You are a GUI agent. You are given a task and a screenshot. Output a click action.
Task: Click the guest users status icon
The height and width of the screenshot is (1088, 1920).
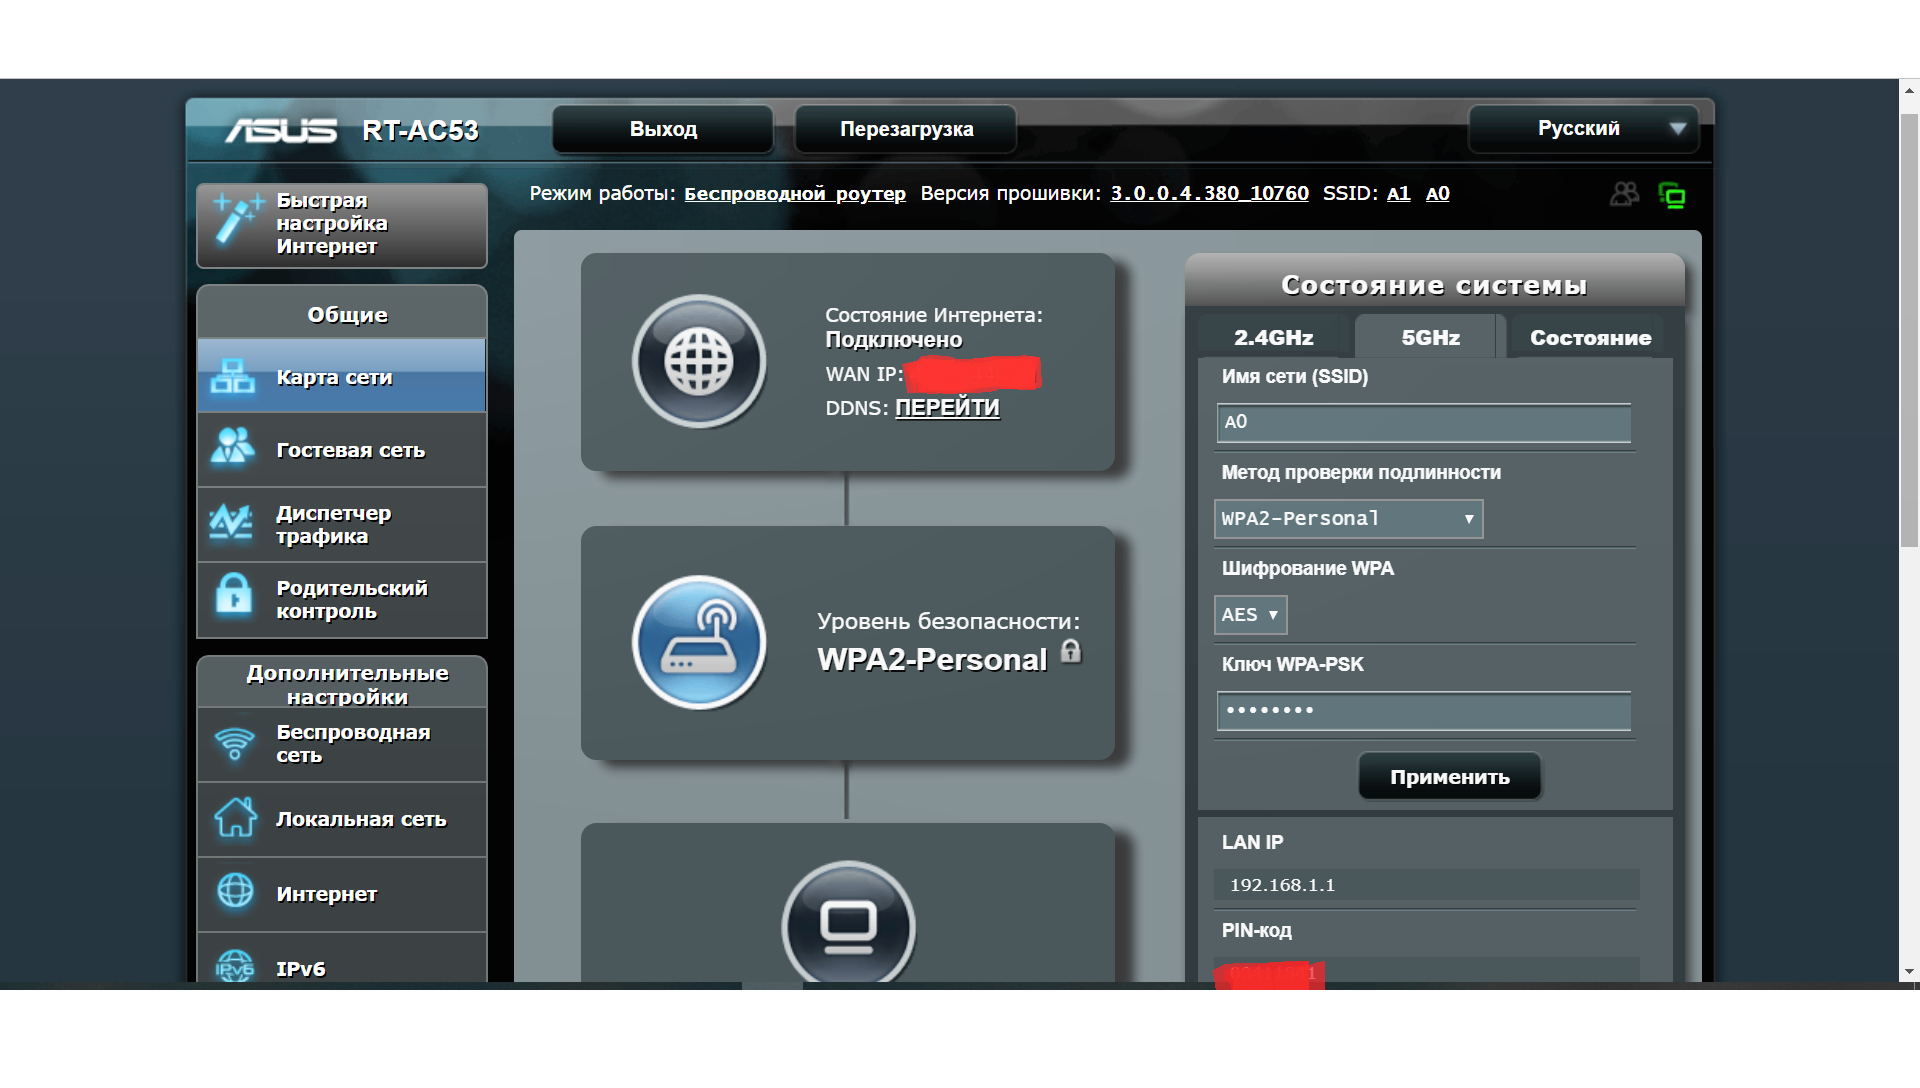click(x=1625, y=194)
